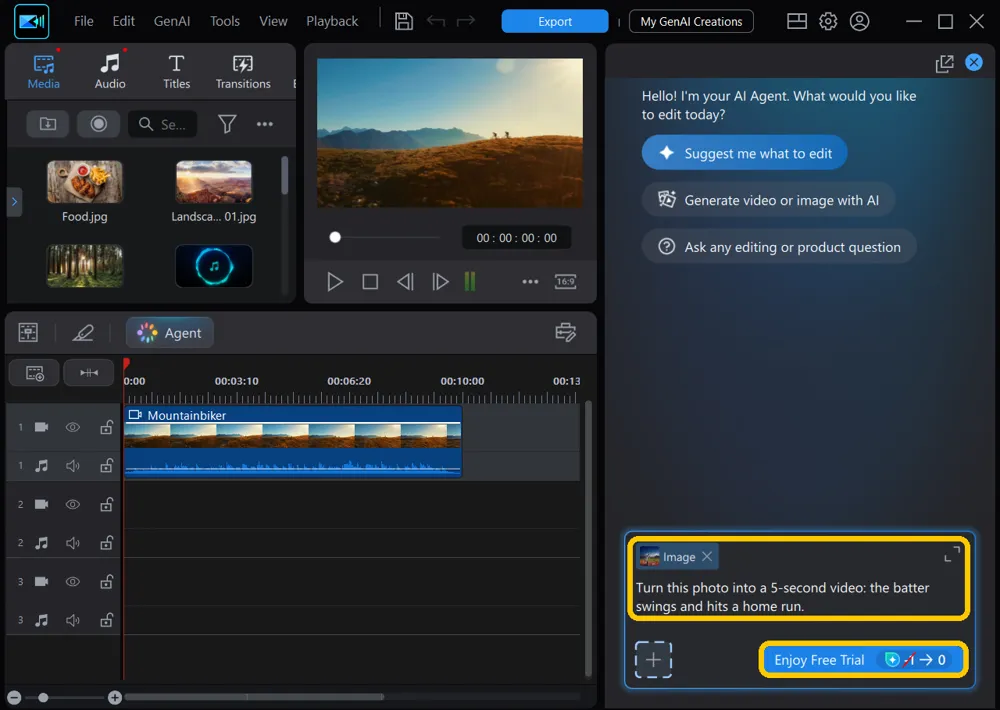The image size is (1000, 710).
Task: Step to next frame
Action: coord(440,281)
